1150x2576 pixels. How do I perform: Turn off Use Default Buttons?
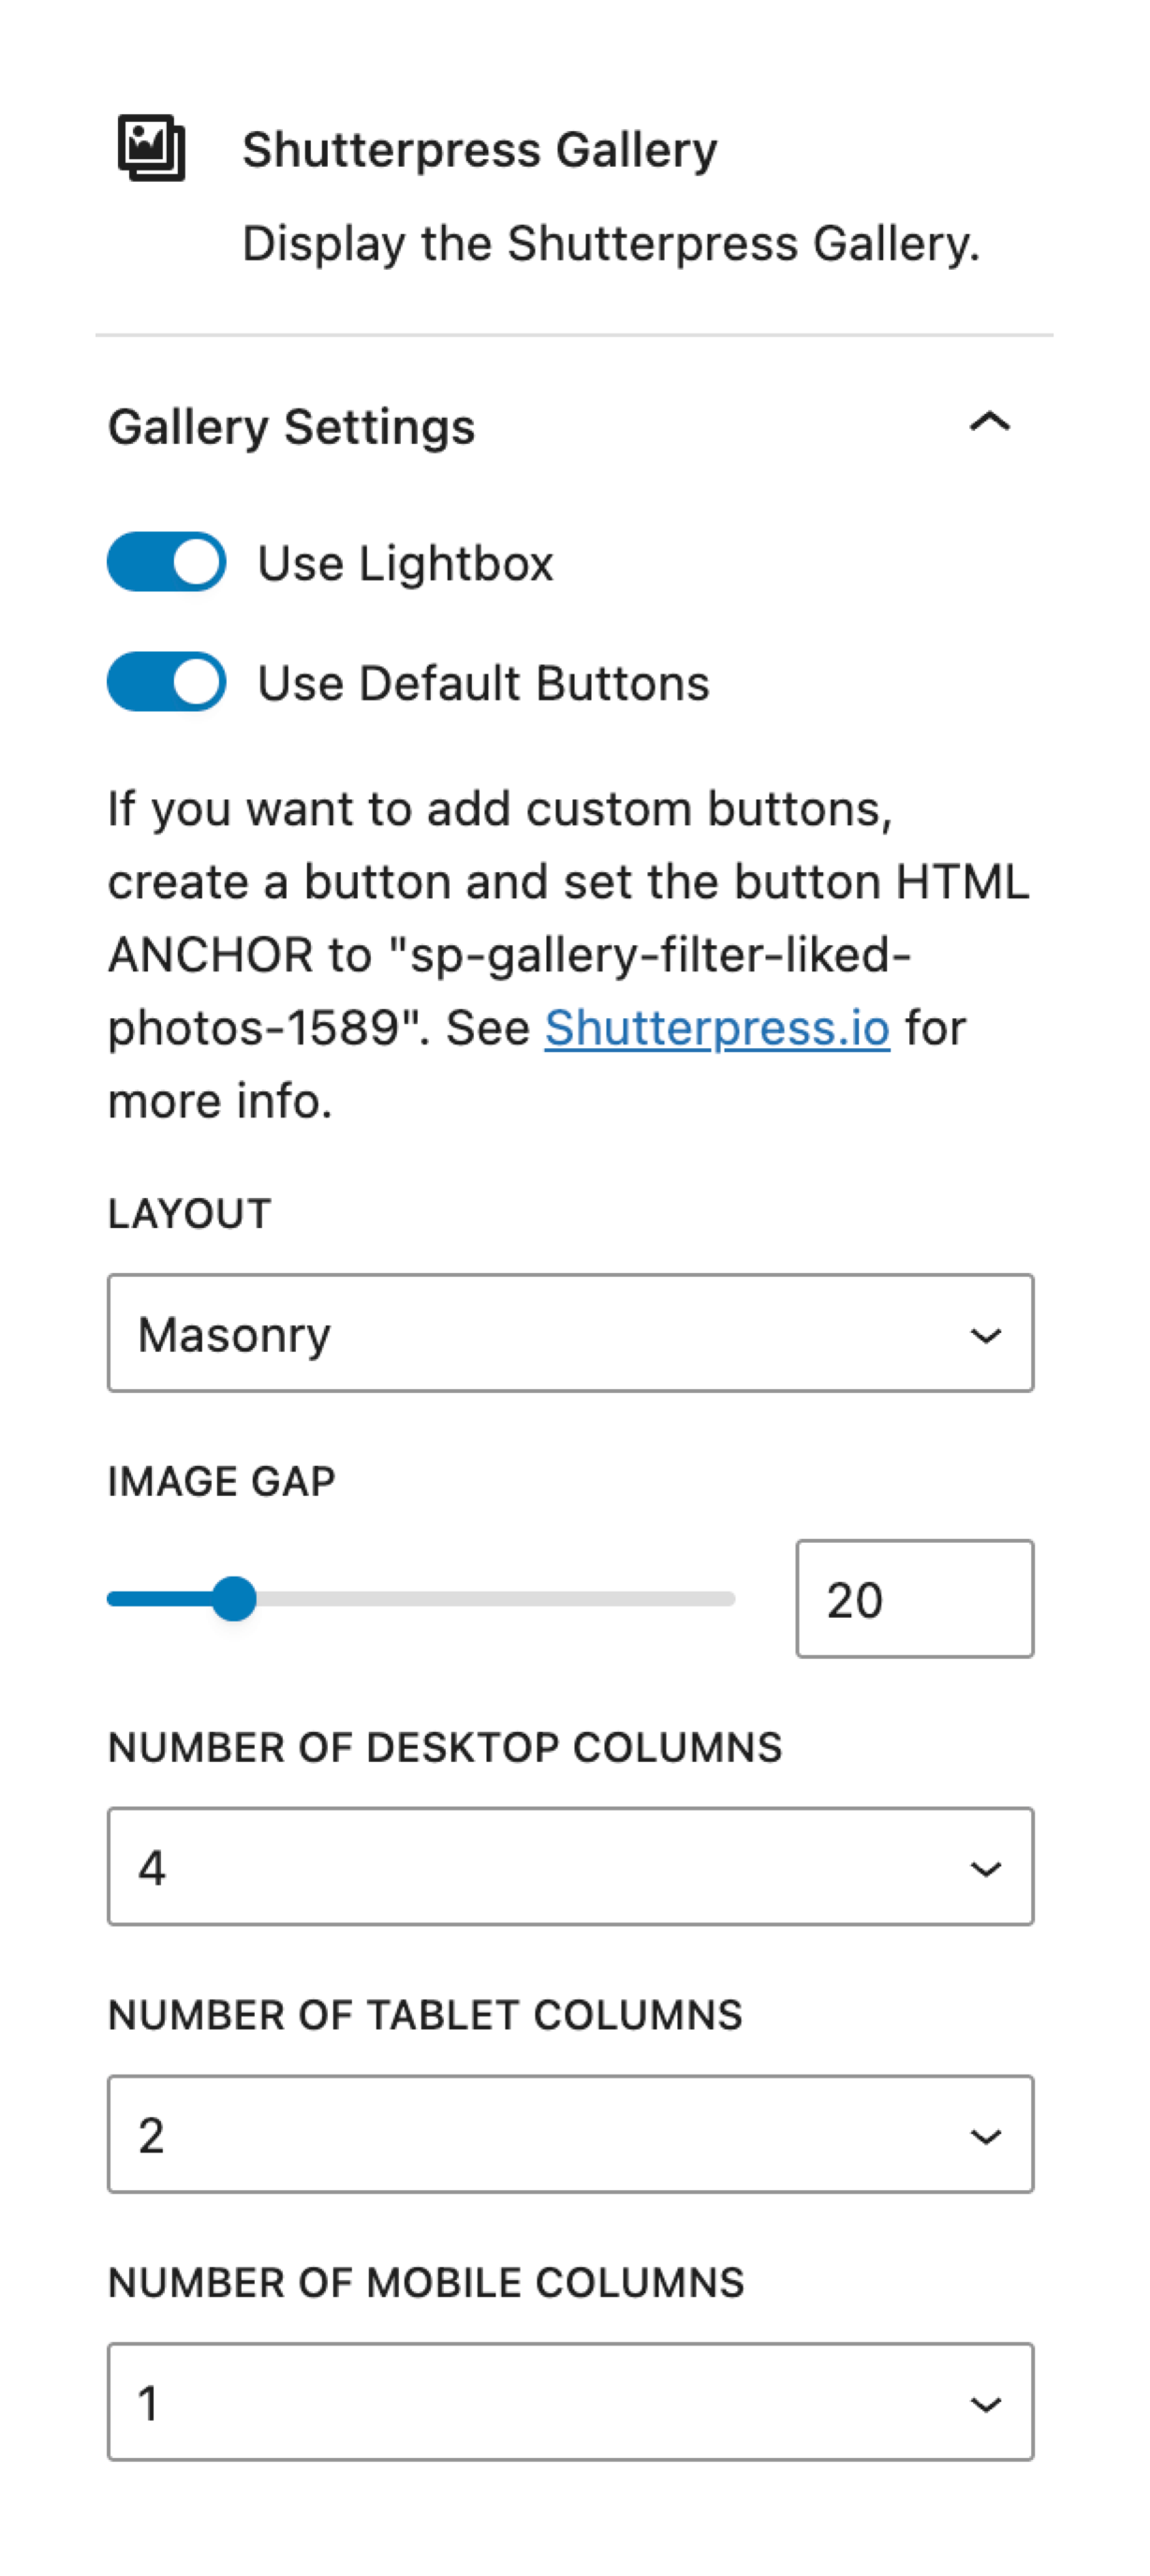[166, 682]
